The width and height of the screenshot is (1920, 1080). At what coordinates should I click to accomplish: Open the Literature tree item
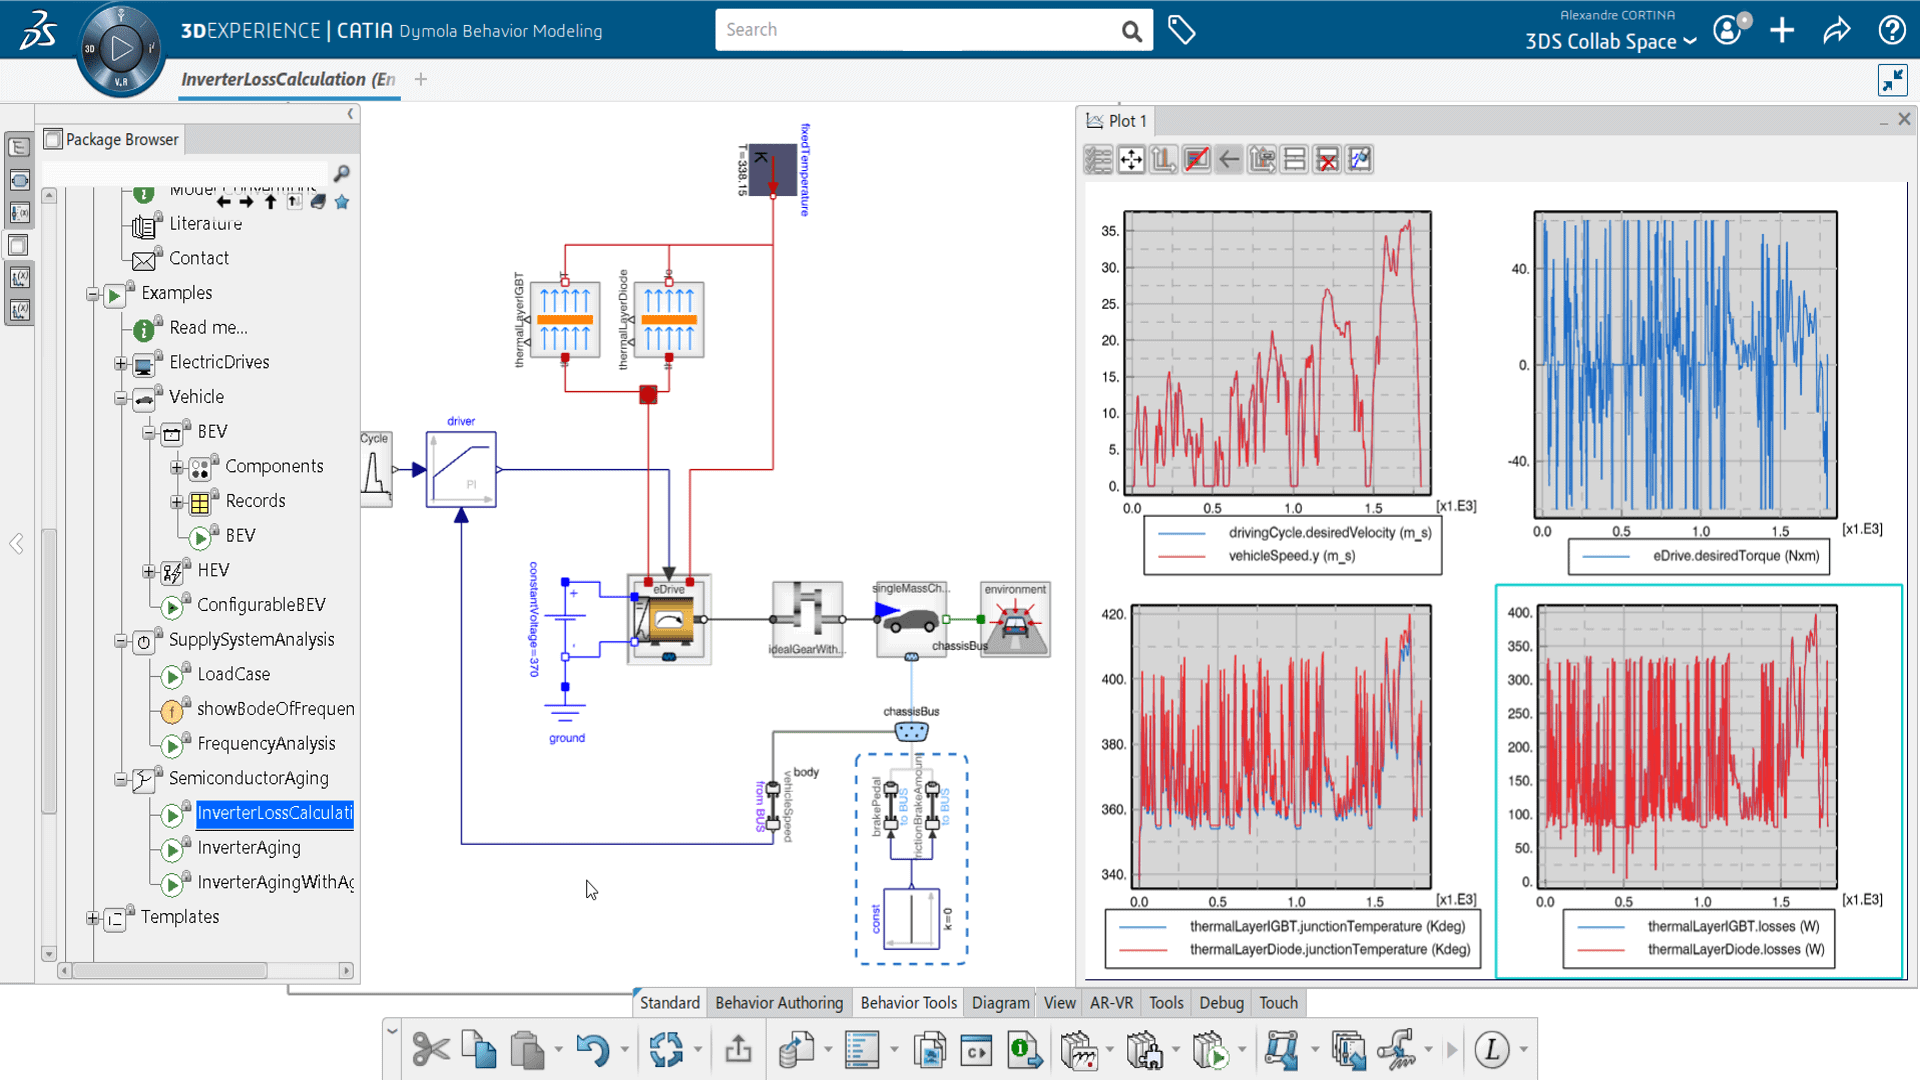tap(205, 224)
